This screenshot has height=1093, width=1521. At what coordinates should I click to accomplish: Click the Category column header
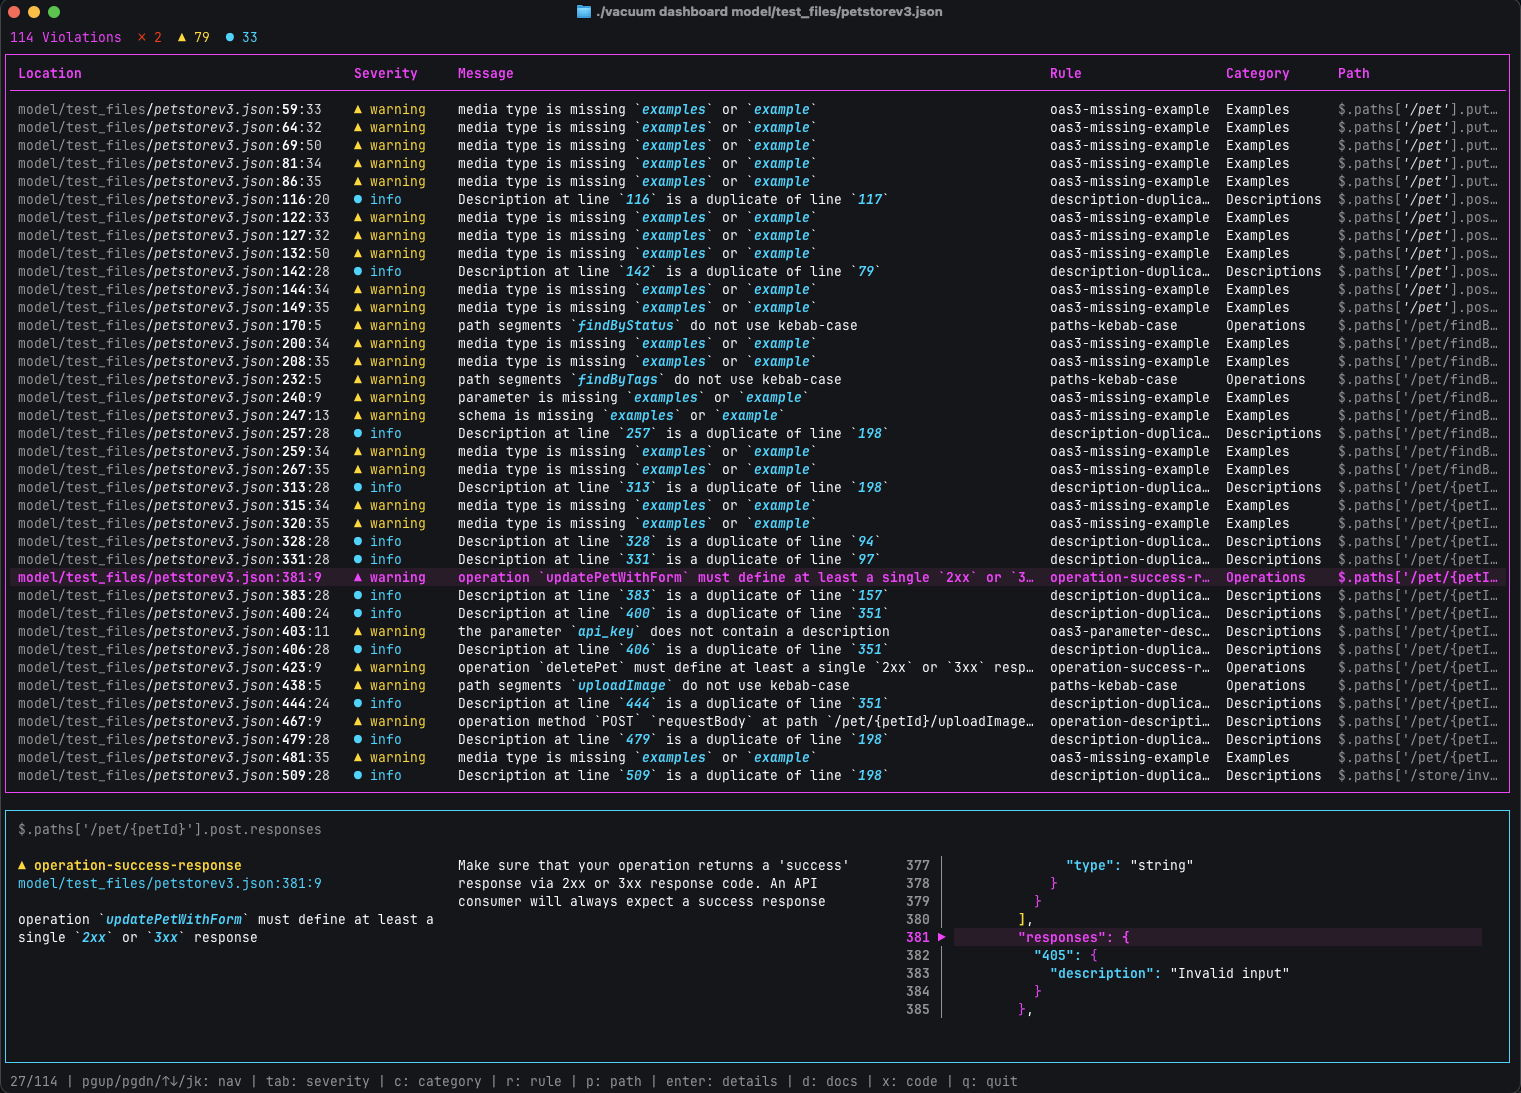[1258, 74]
